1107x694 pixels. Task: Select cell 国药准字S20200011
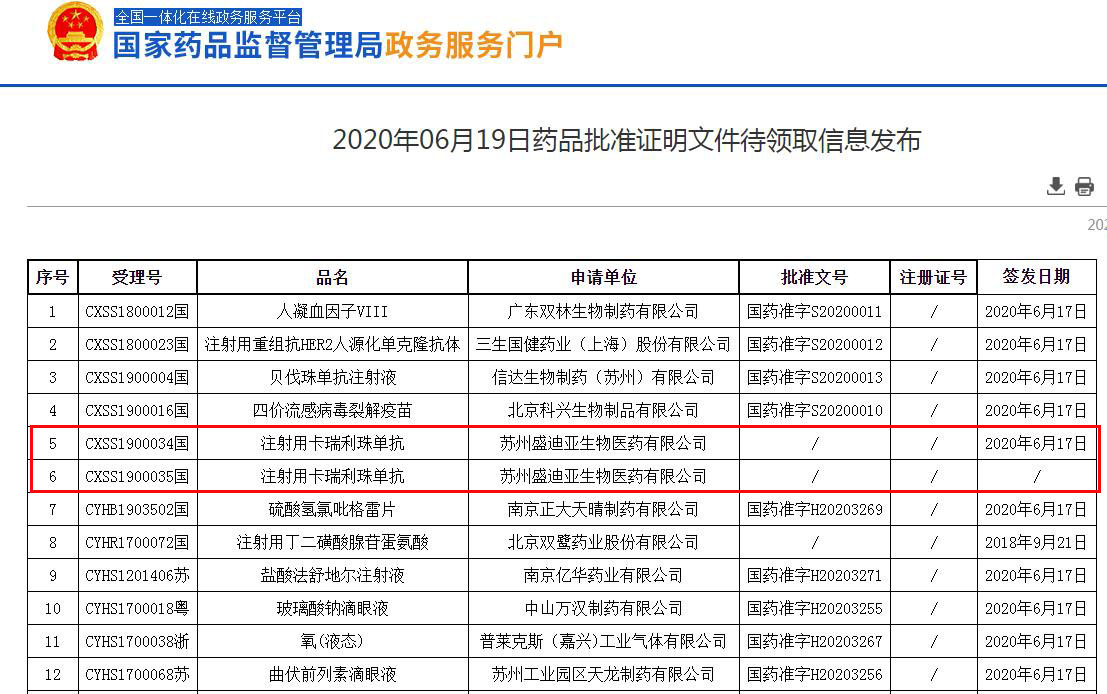click(x=815, y=311)
